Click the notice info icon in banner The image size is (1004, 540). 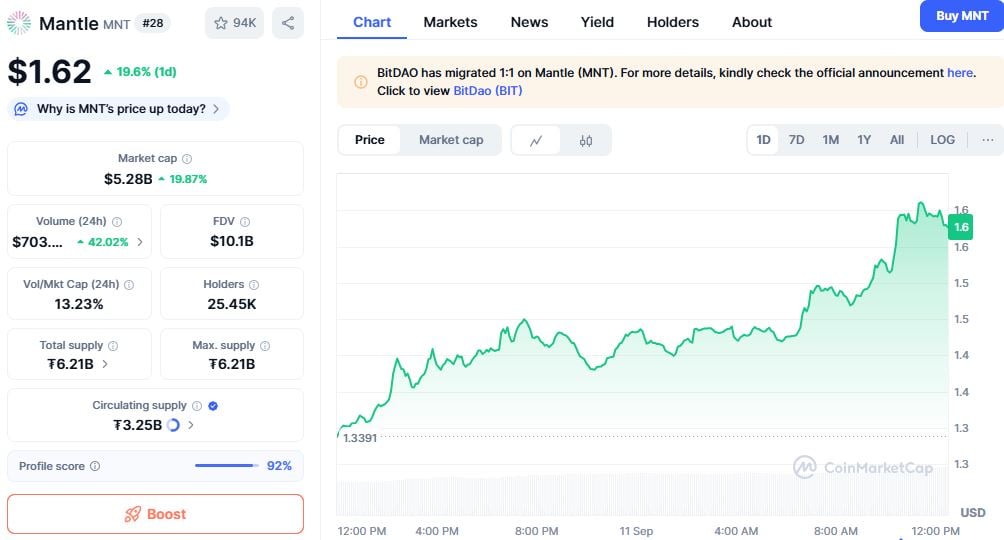(360, 82)
